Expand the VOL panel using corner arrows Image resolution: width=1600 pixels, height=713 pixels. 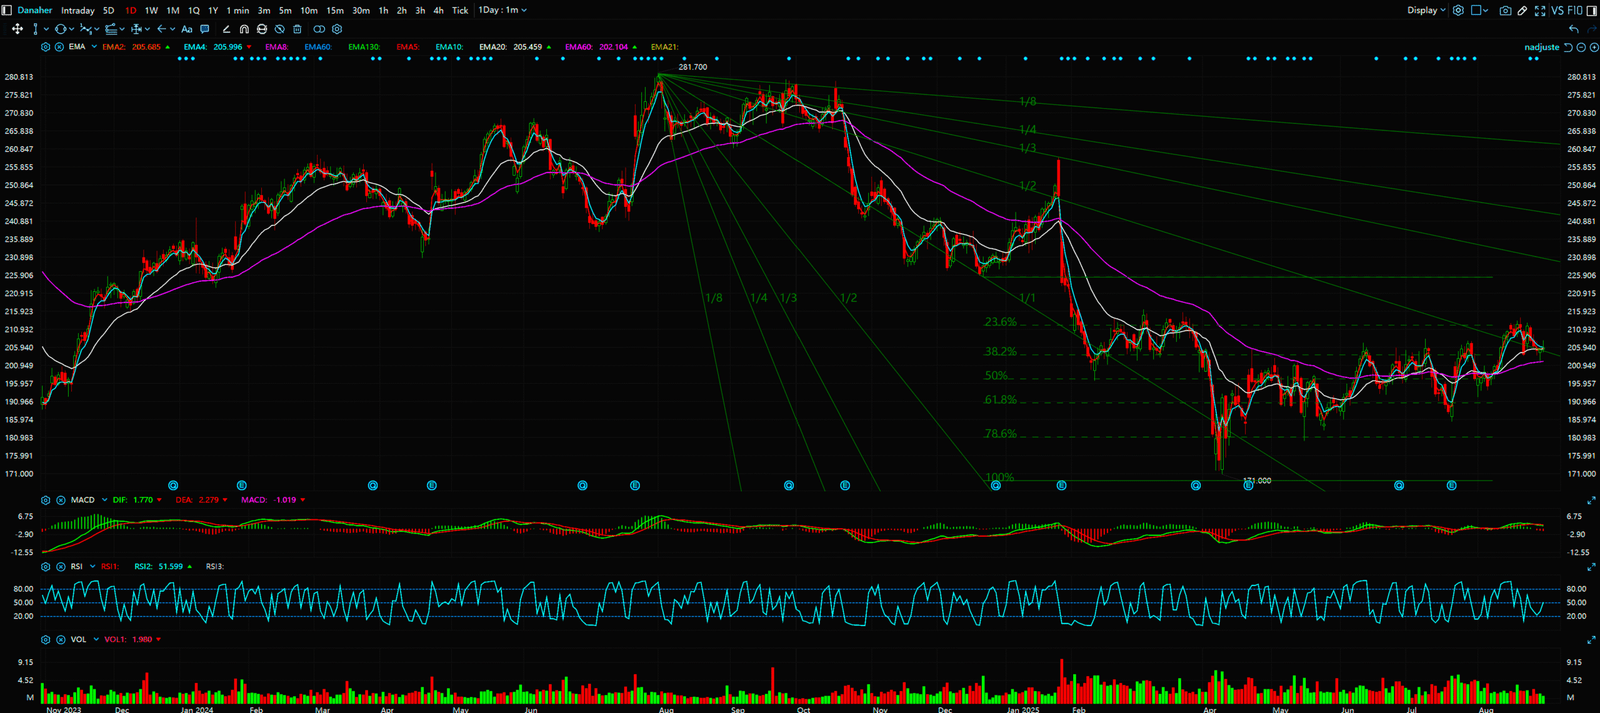click(x=1591, y=638)
